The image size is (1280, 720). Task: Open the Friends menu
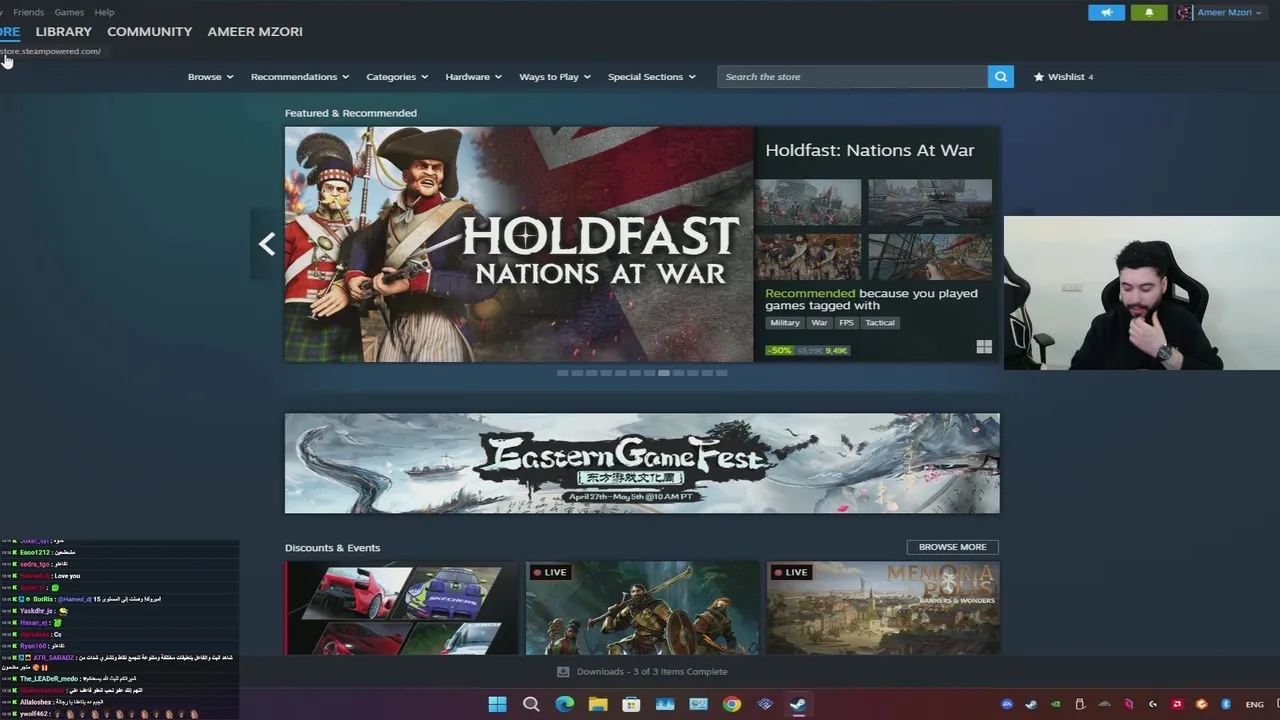point(28,12)
